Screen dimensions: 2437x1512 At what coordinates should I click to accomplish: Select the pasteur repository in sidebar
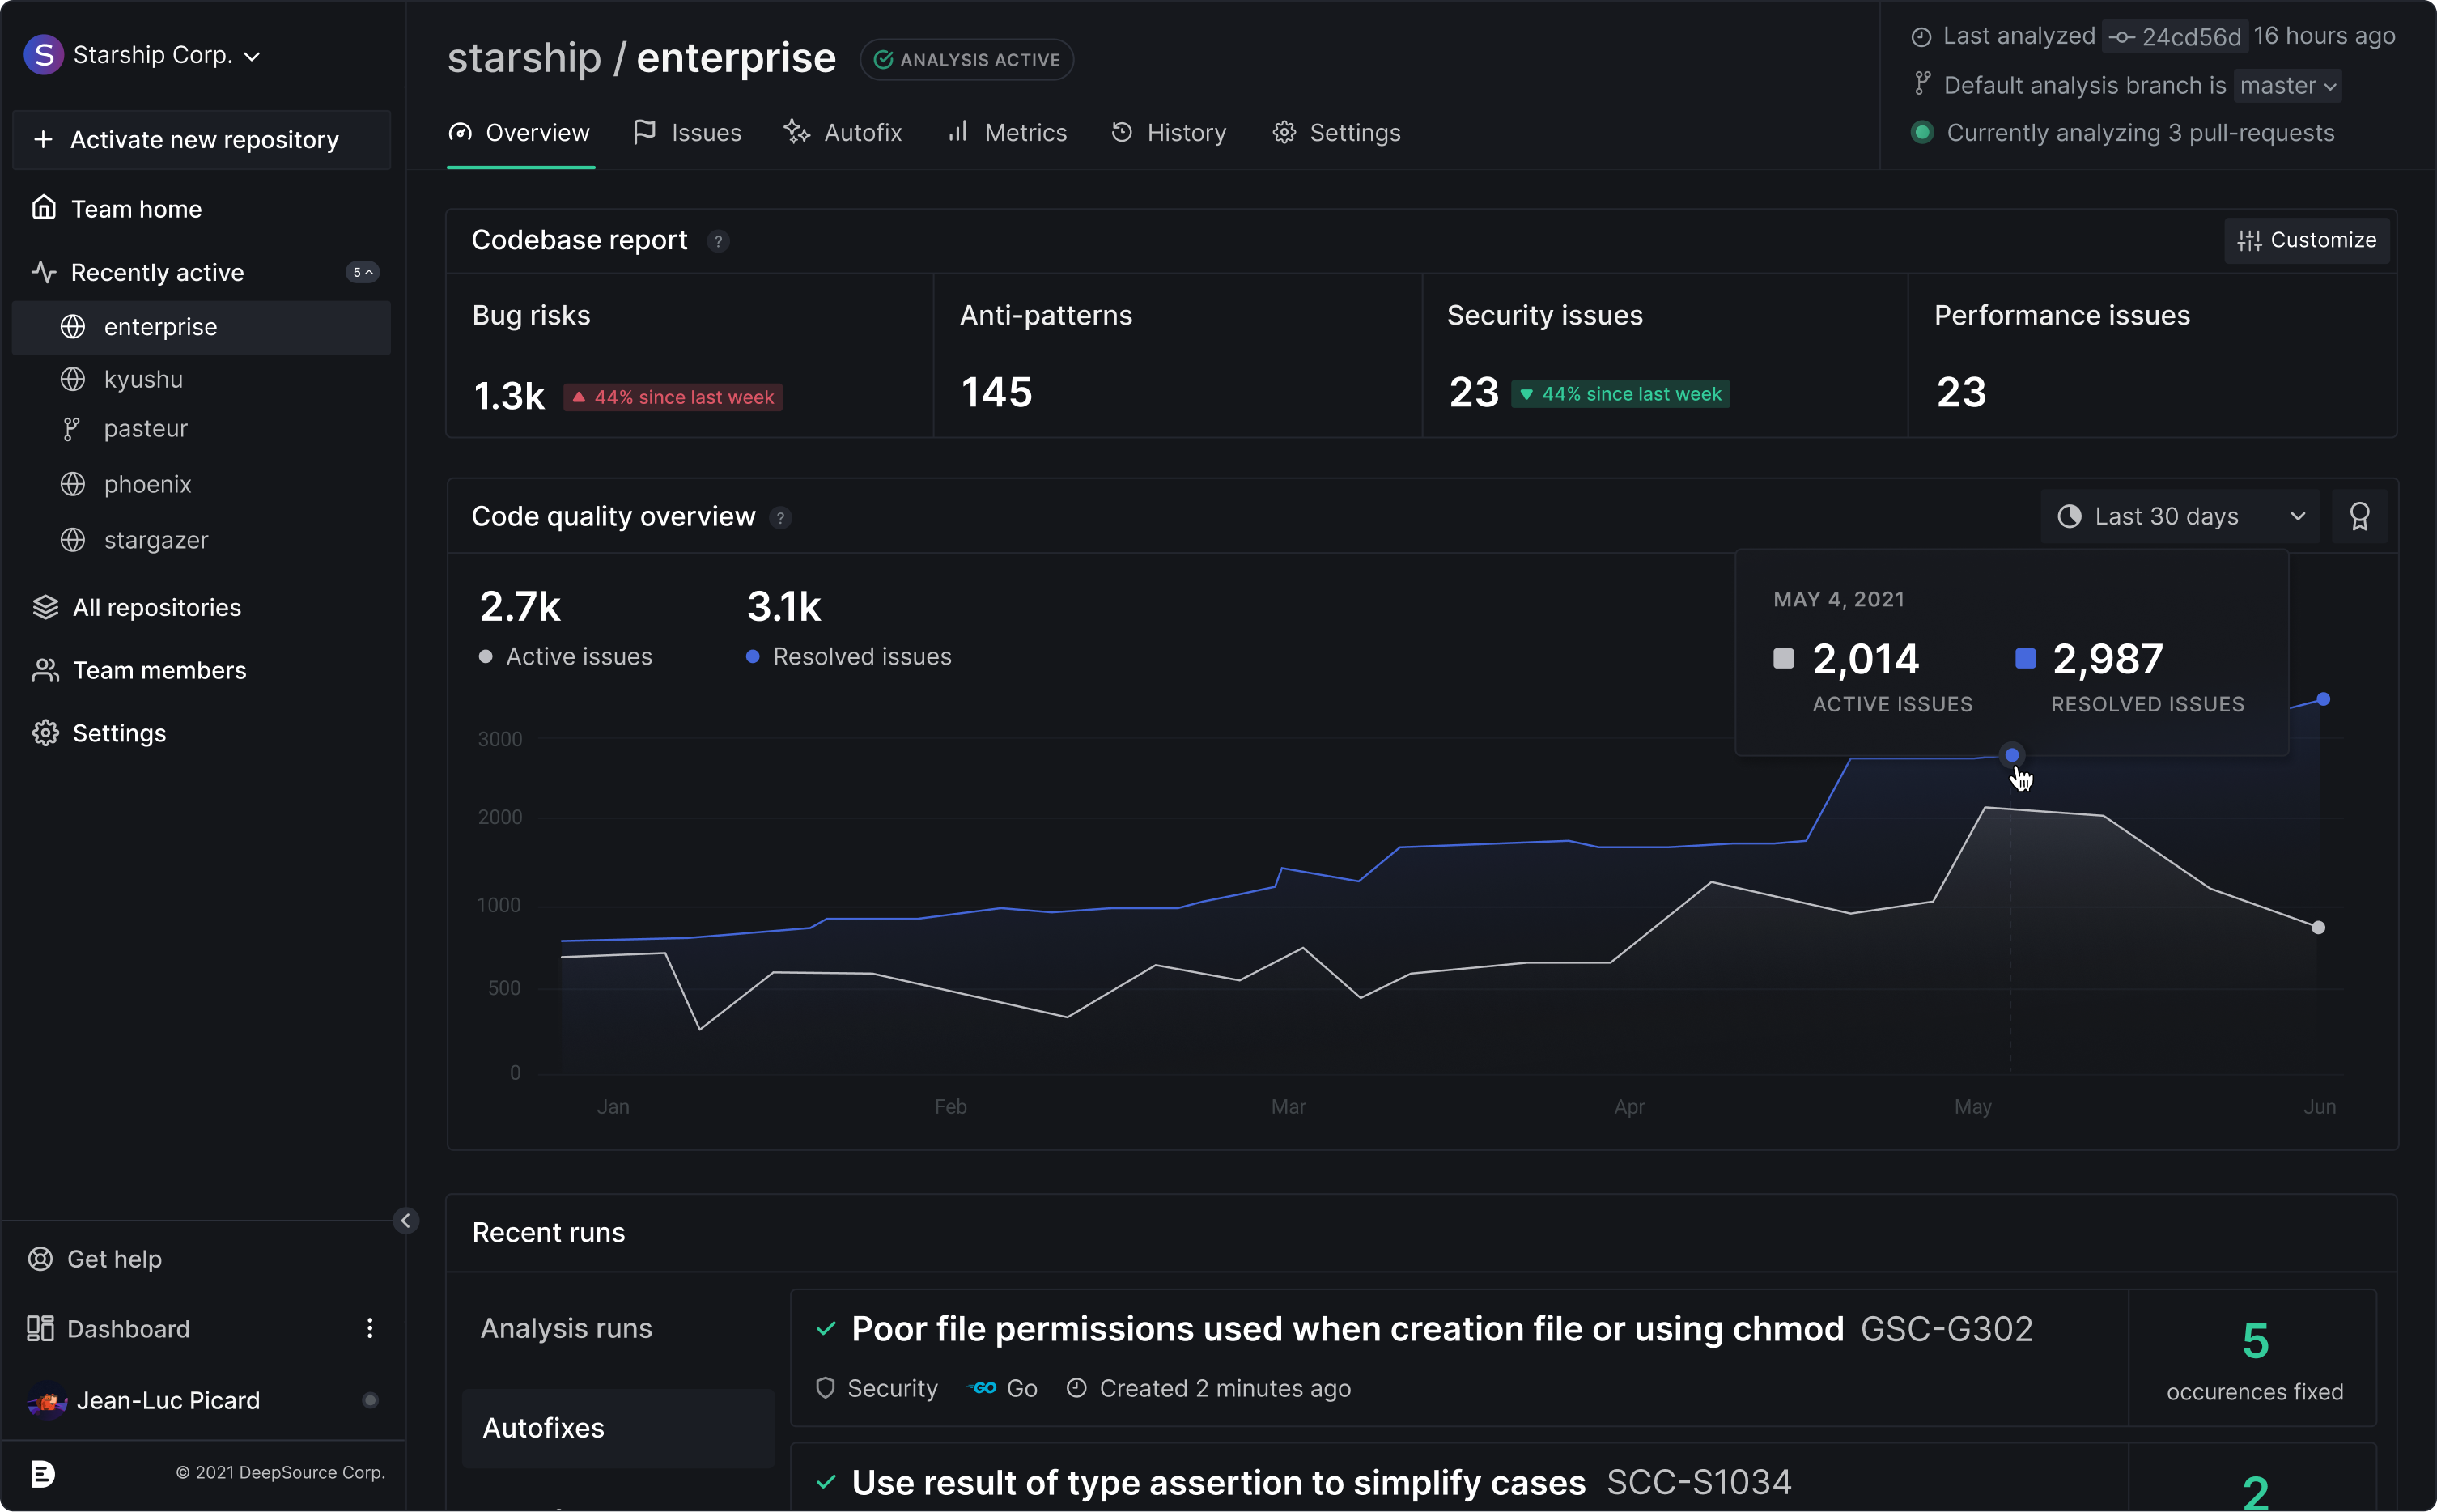coord(145,429)
